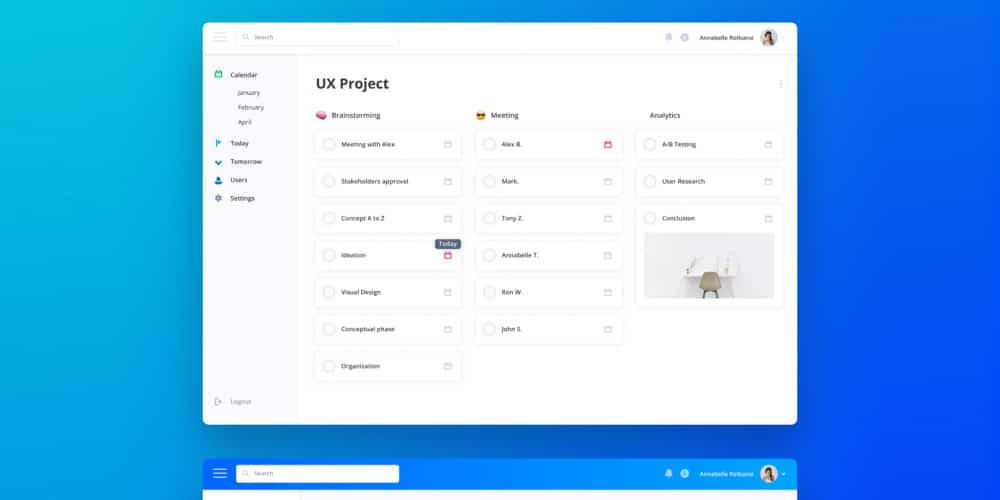1000x500 pixels.
Task: Click the green Calendar icon in sidebar
Action: (218, 74)
